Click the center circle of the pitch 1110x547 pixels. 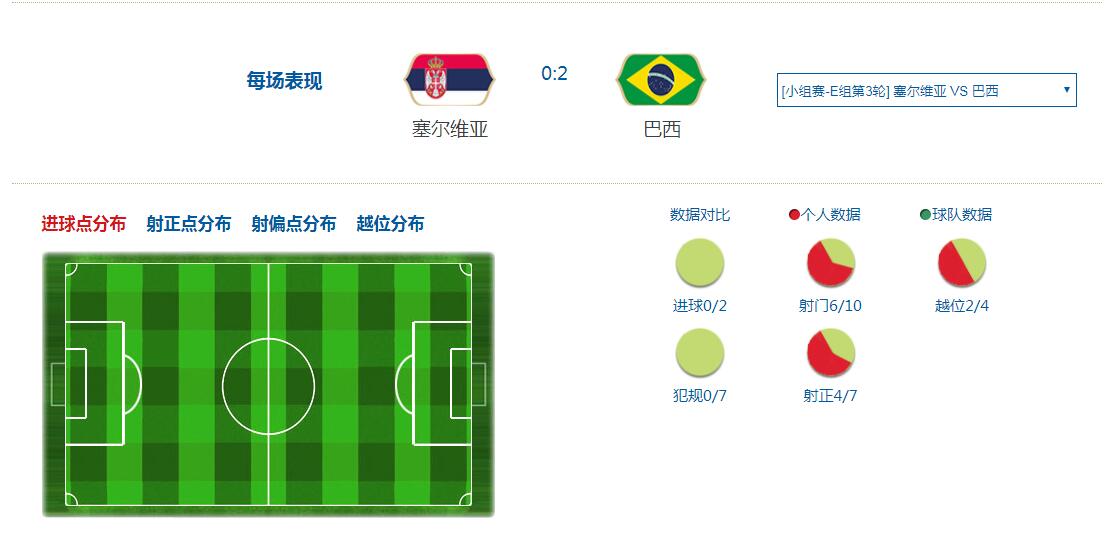(x=268, y=386)
